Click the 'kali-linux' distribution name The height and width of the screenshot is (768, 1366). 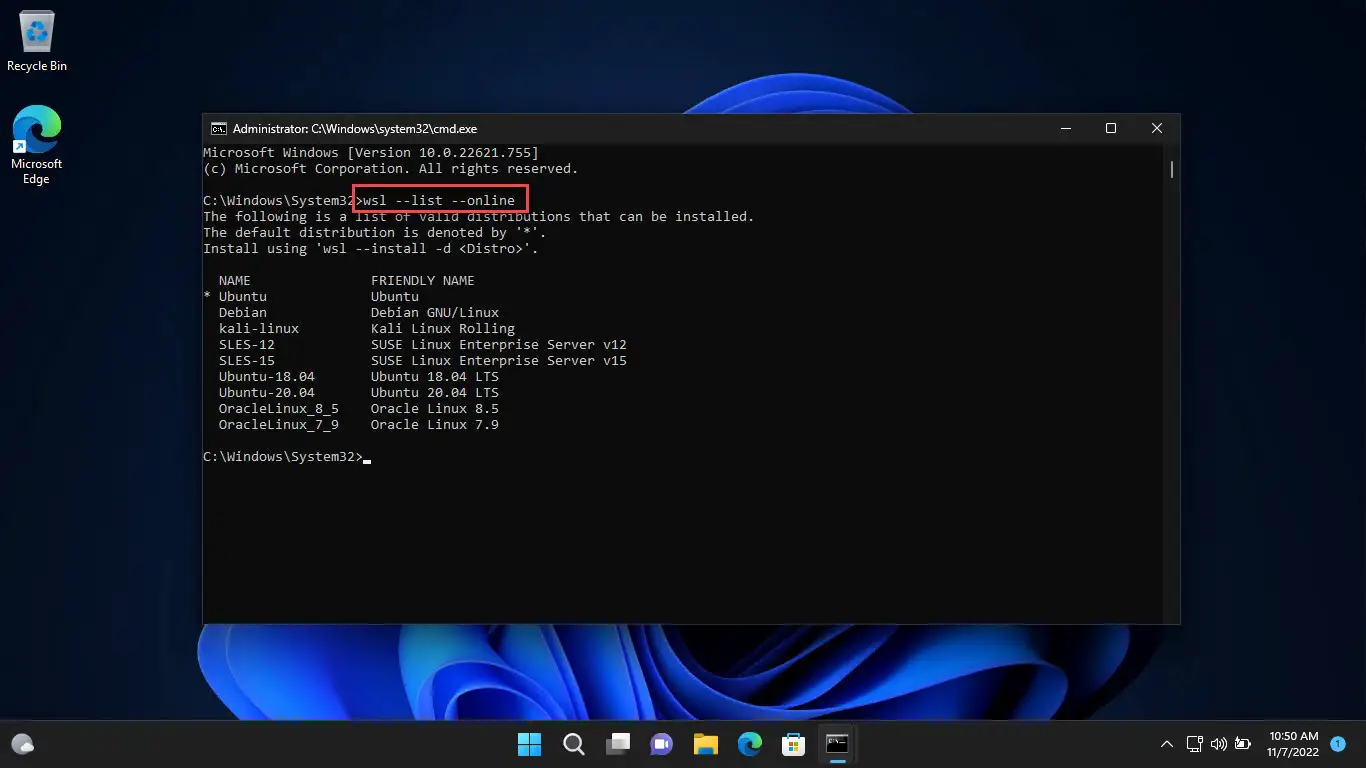(259, 329)
